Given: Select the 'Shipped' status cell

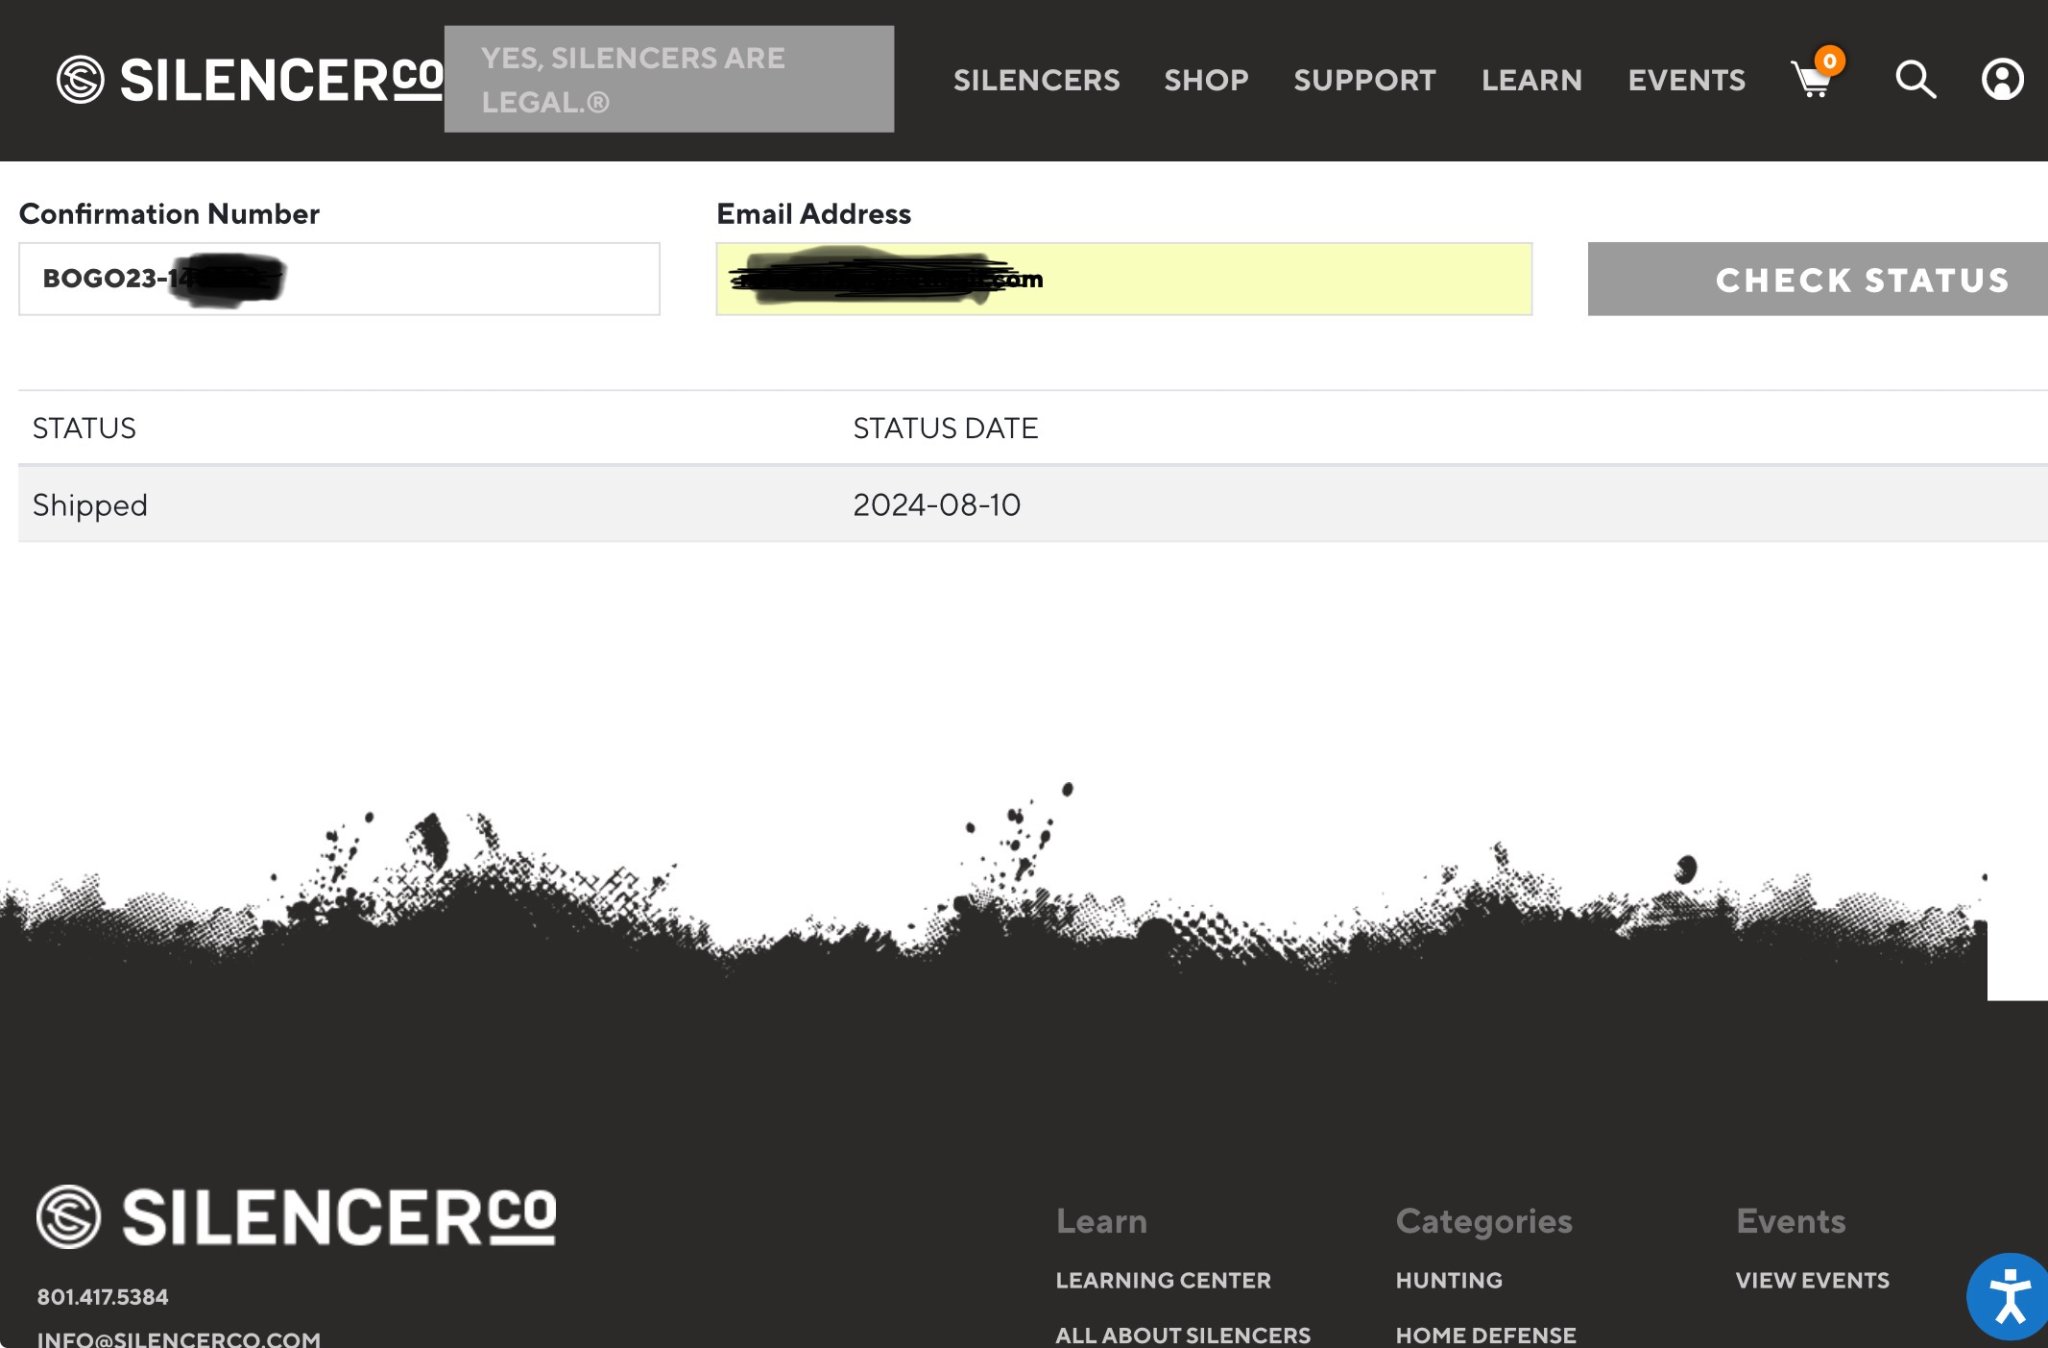Looking at the screenshot, I should [x=90, y=505].
